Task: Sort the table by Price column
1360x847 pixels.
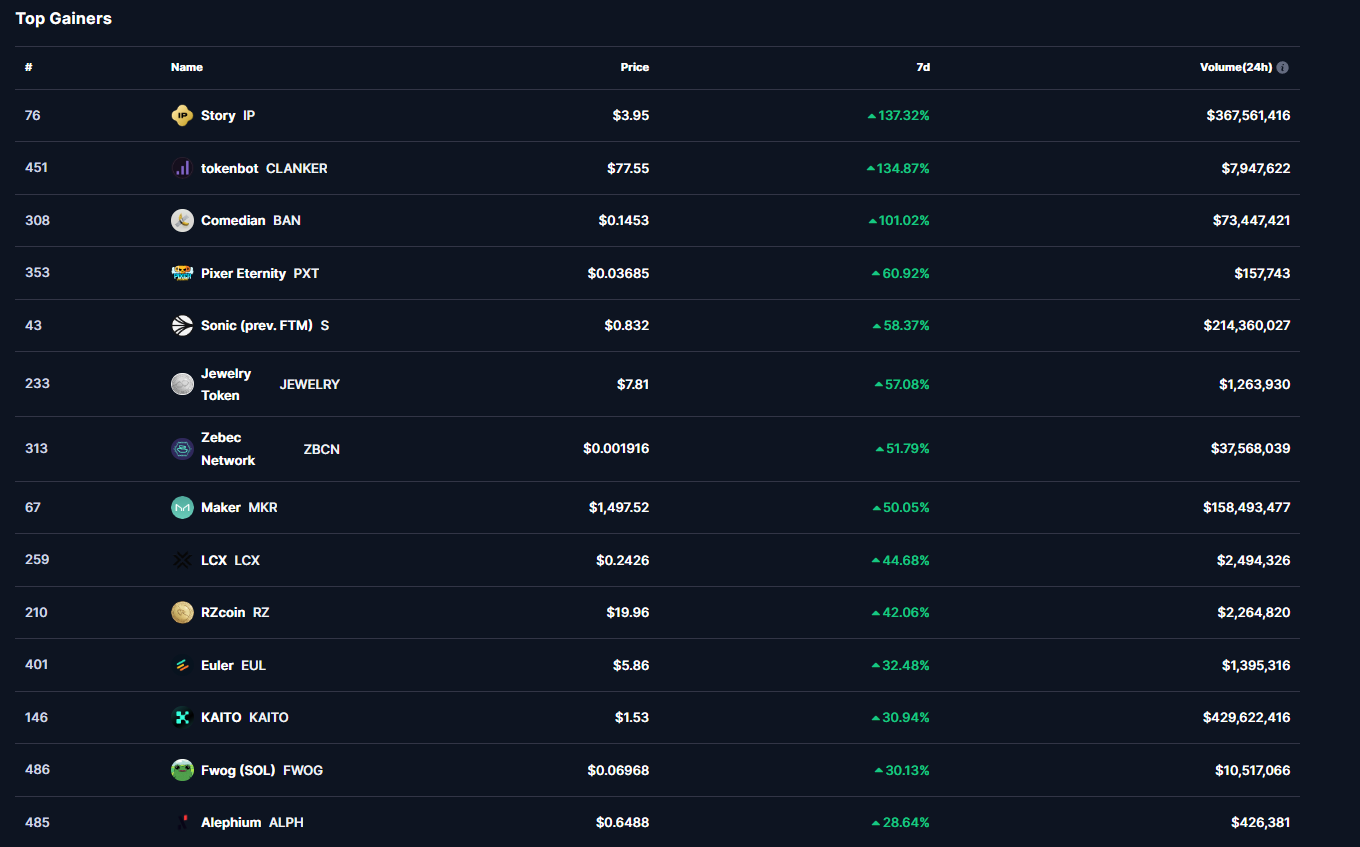Action: pyautogui.click(x=635, y=68)
